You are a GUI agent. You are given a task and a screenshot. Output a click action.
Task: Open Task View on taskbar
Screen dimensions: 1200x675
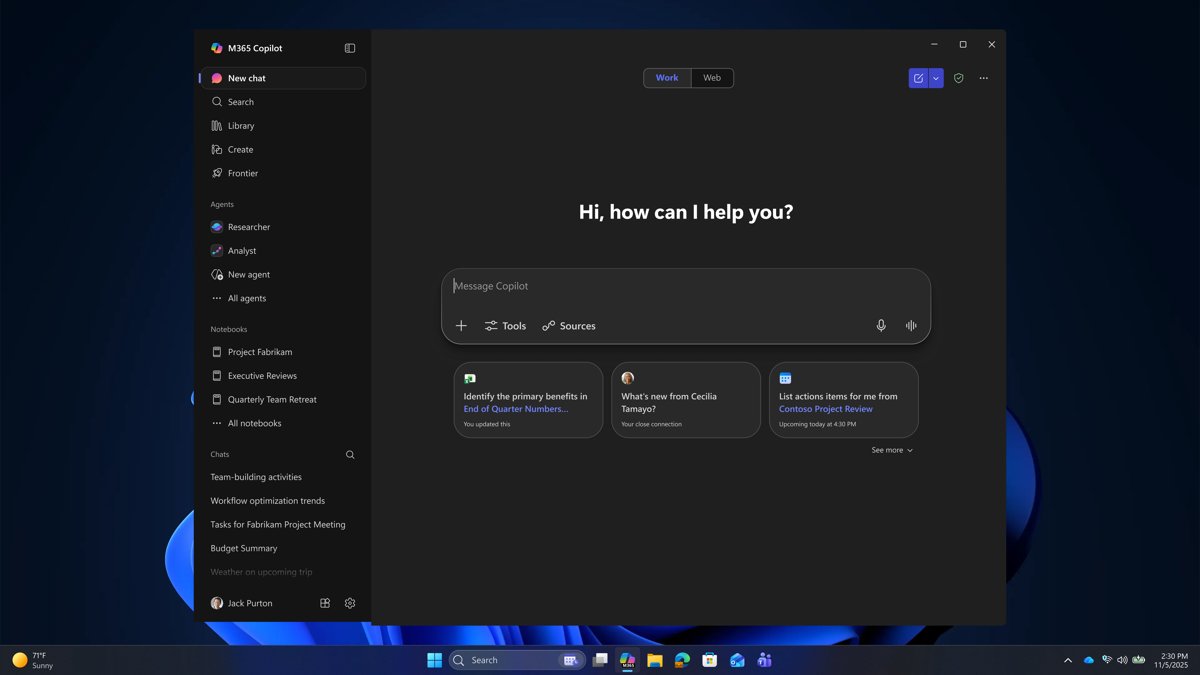click(x=600, y=660)
